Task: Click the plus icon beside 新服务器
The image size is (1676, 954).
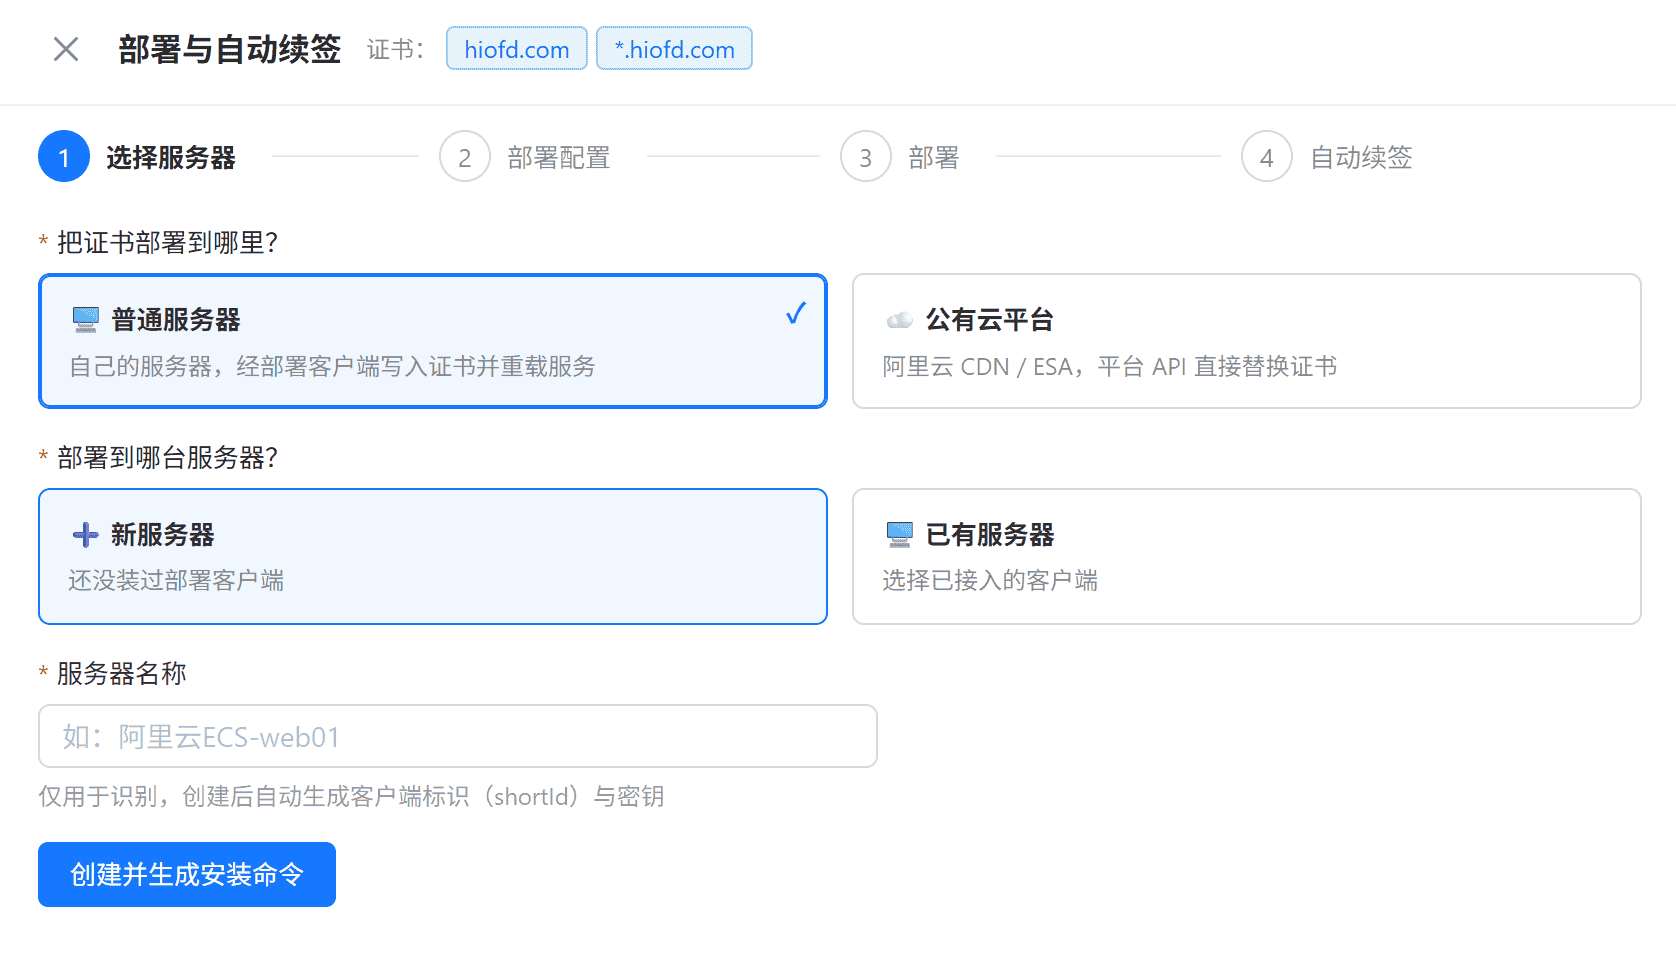Action: [86, 535]
